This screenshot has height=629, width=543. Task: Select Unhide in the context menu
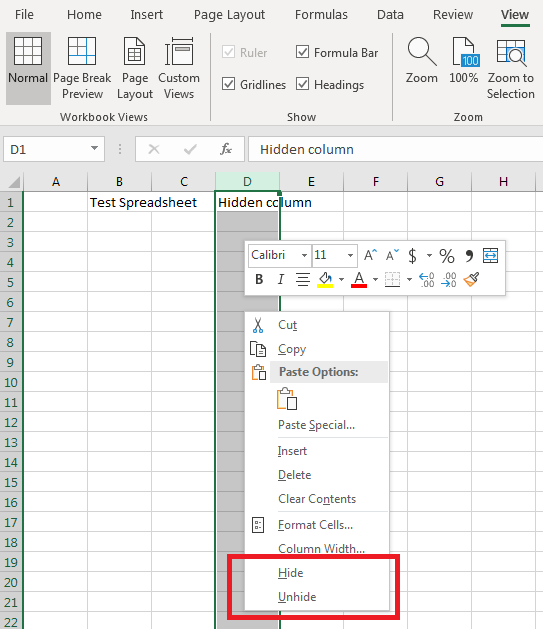pyautogui.click(x=297, y=597)
